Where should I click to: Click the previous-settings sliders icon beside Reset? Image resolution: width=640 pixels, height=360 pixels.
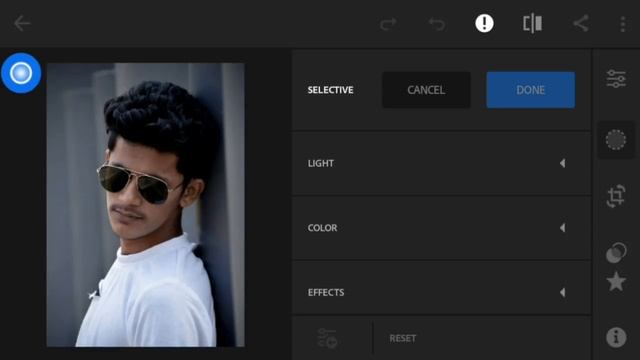tap(327, 338)
